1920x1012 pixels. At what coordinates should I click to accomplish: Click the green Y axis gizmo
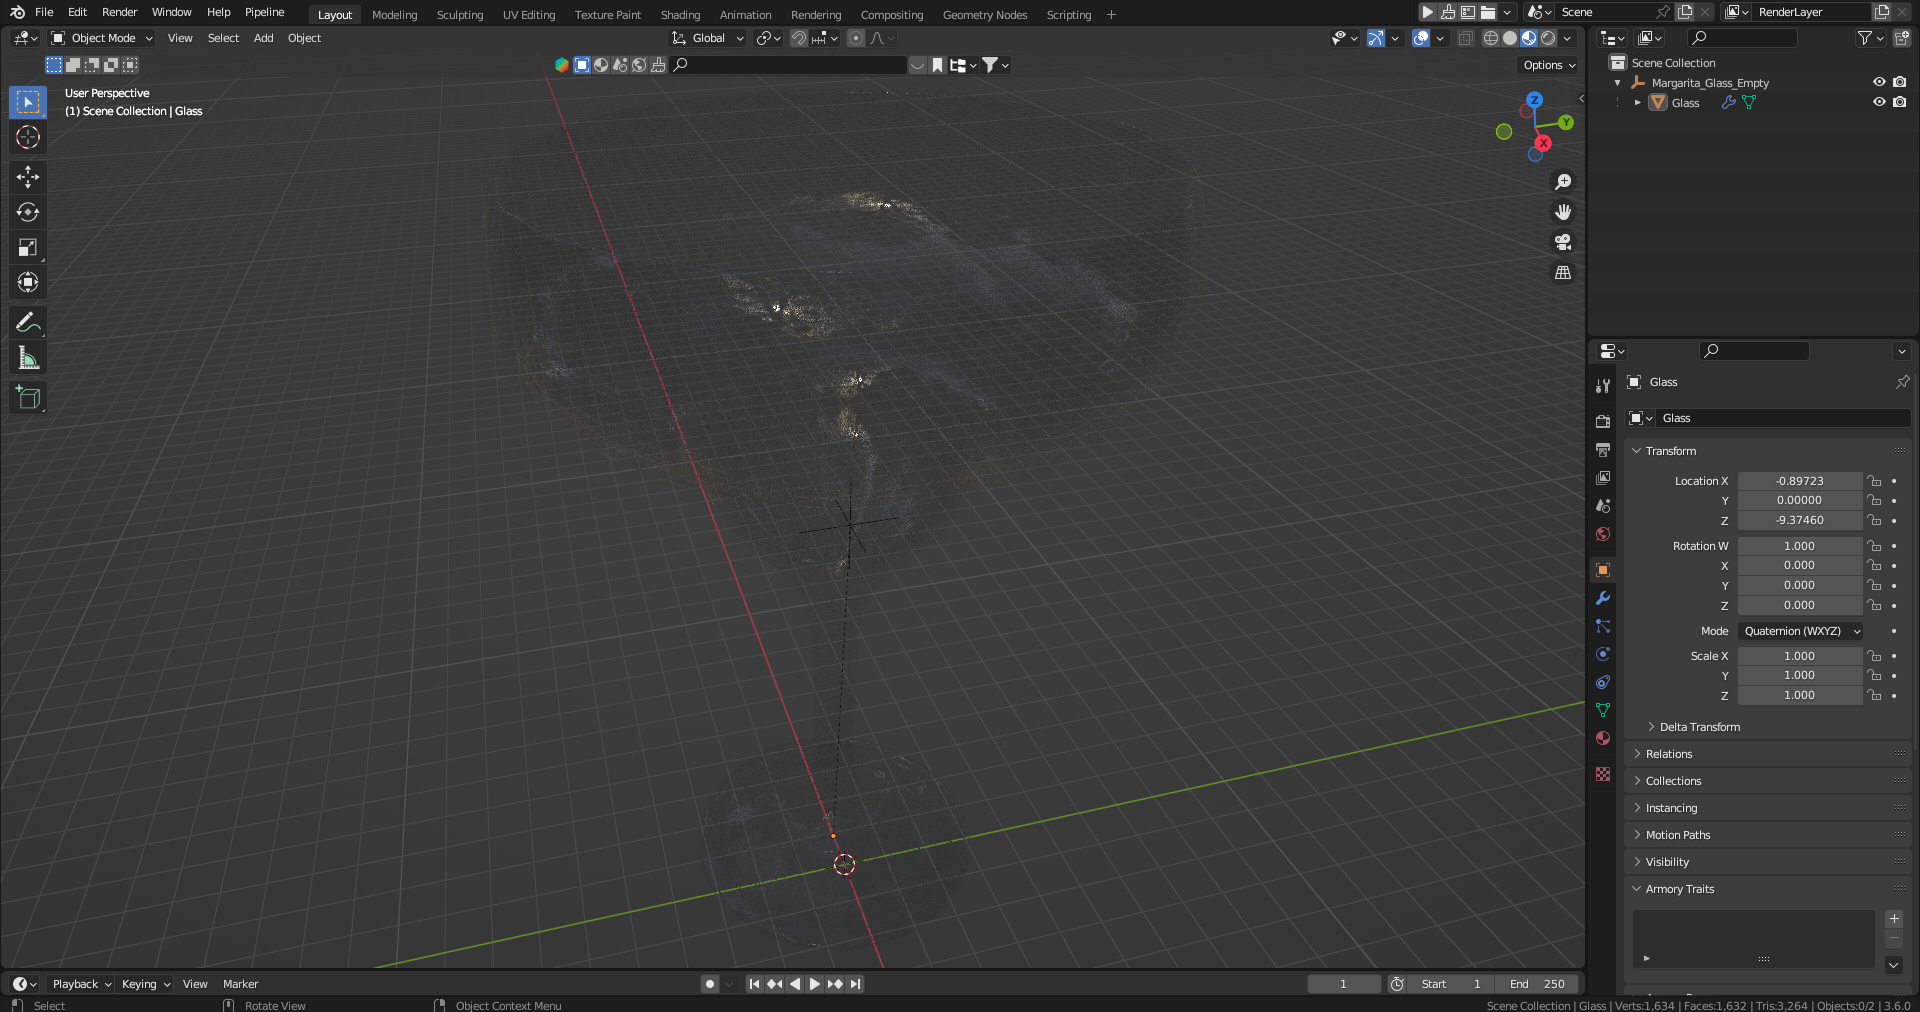click(1566, 122)
